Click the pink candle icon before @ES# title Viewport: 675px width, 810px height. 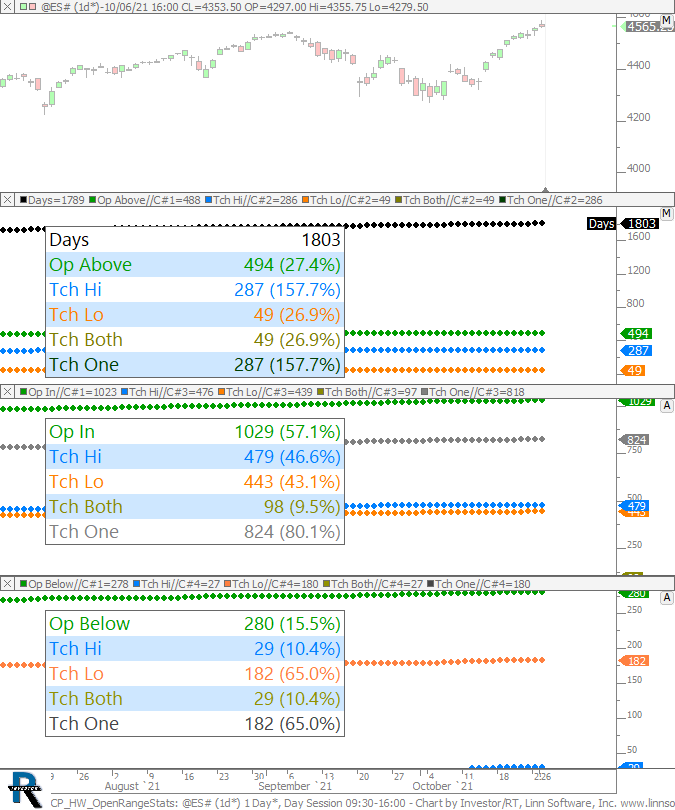pyautogui.click(x=33, y=7)
